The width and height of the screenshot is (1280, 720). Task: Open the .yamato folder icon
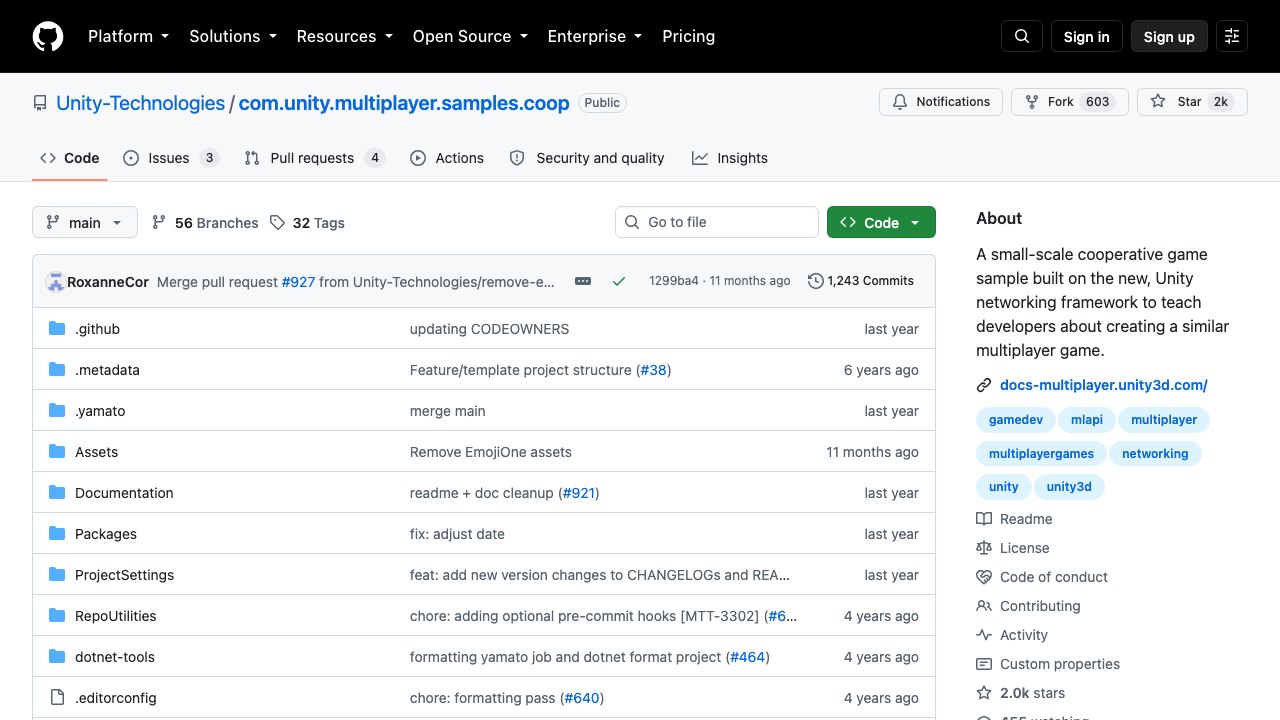(x=57, y=411)
